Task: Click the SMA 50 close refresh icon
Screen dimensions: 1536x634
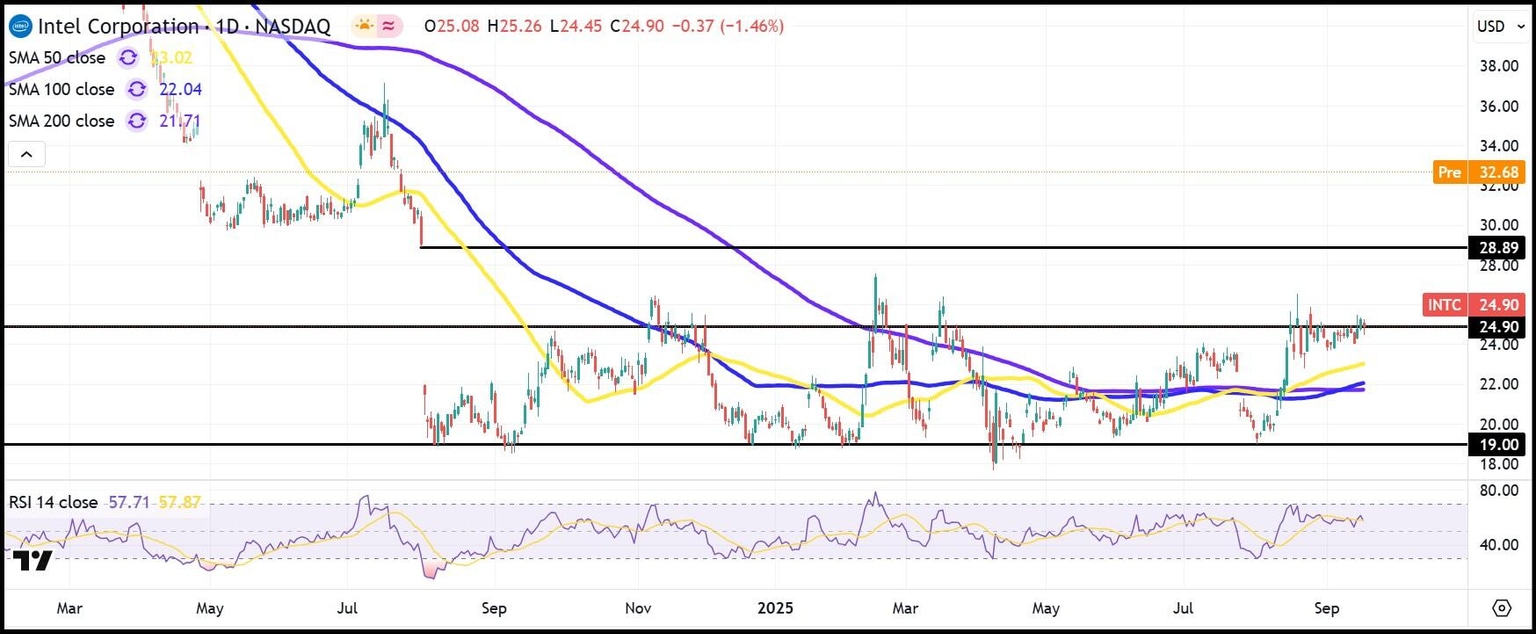Action: click(128, 58)
